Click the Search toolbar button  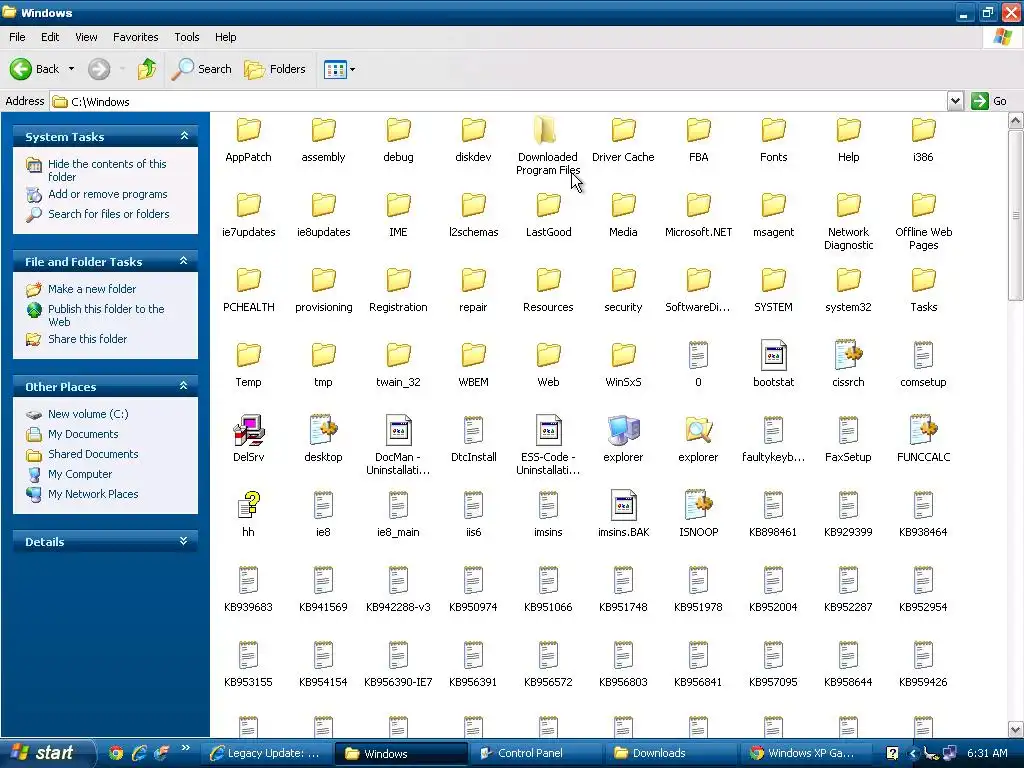click(x=201, y=69)
